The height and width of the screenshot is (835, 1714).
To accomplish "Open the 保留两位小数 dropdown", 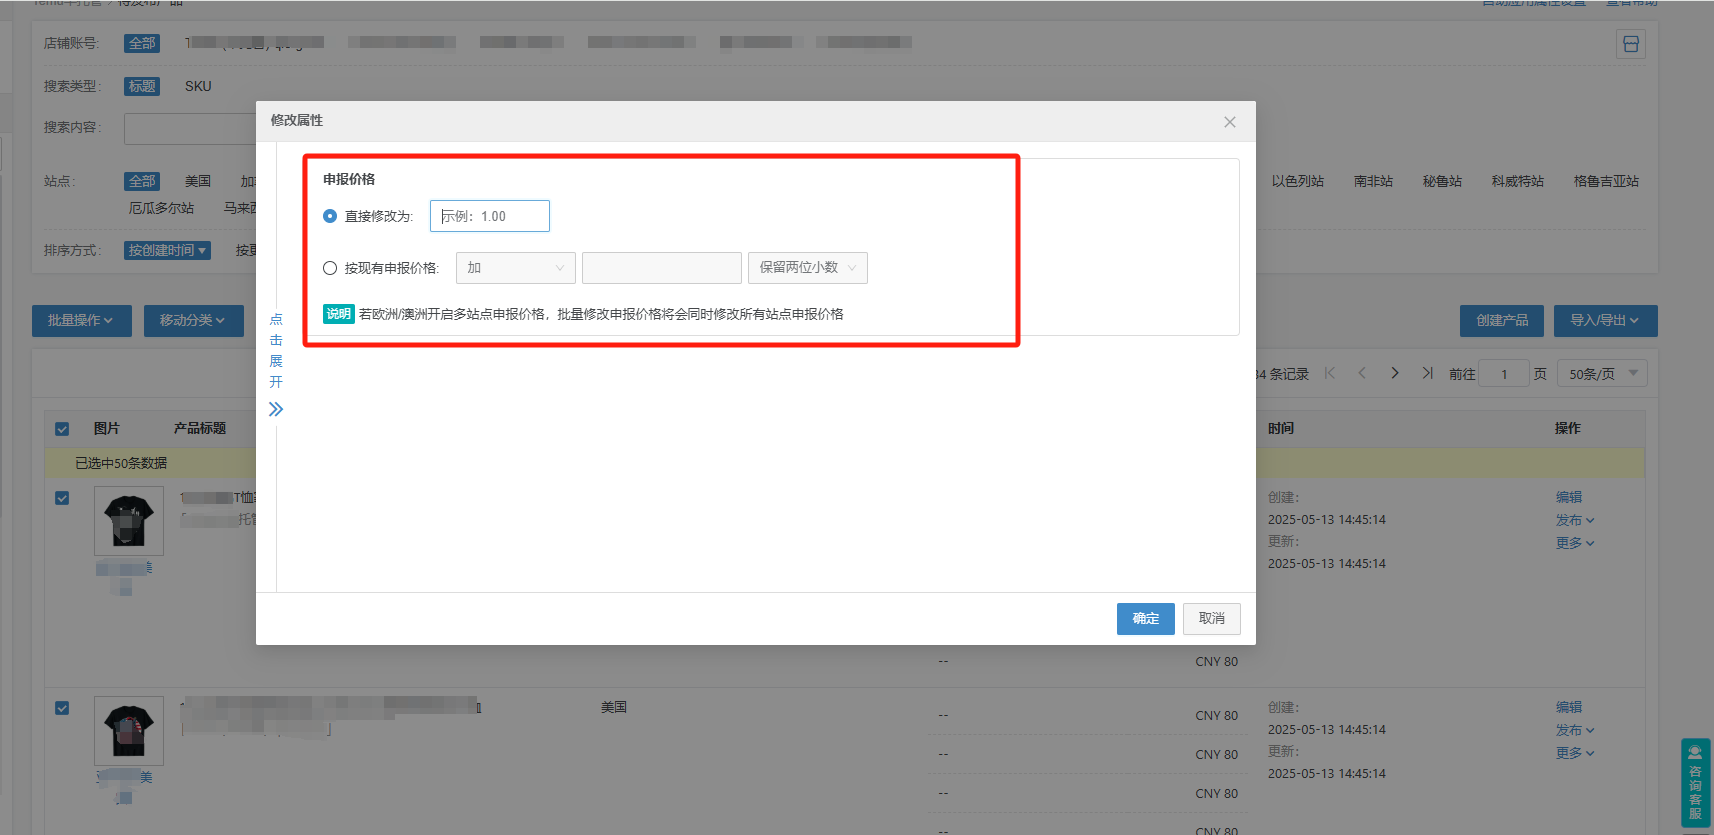I will pyautogui.click(x=808, y=268).
